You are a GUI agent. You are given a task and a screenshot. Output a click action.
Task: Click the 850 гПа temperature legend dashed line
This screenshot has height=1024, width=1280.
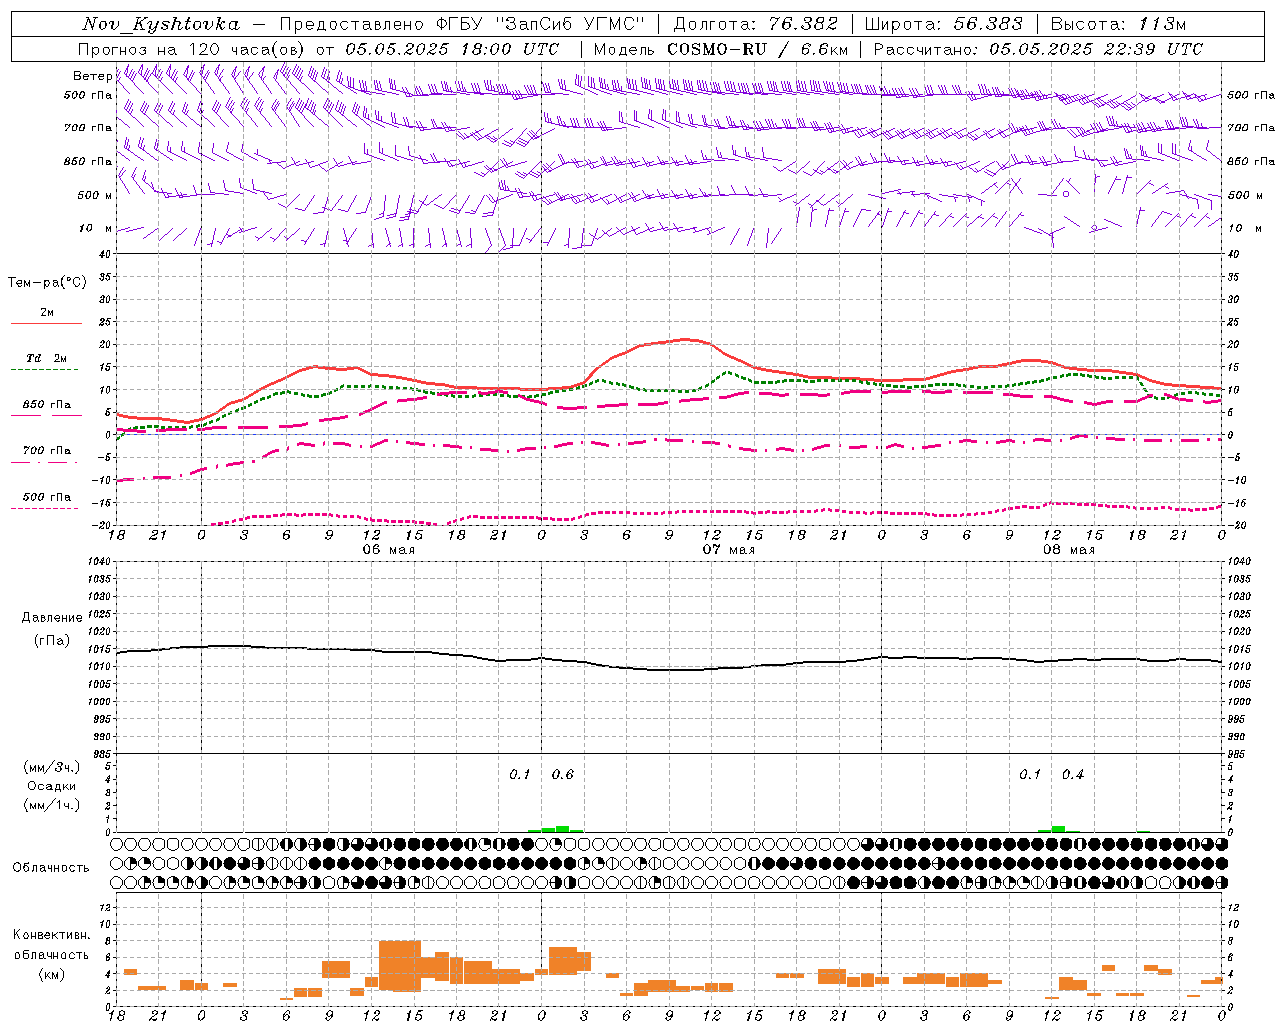[x=46, y=415]
